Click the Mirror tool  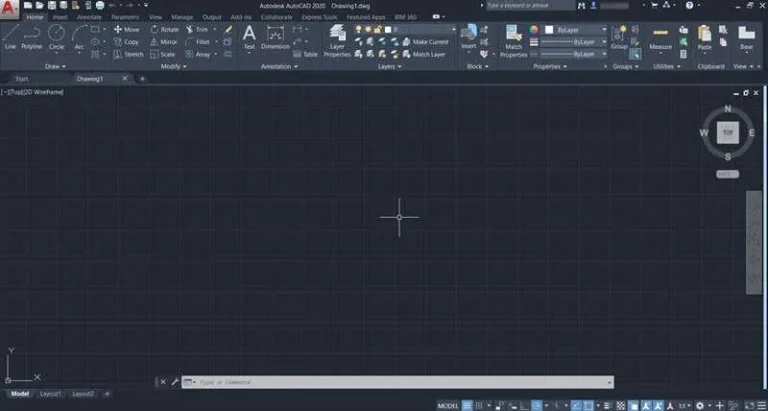coord(164,42)
